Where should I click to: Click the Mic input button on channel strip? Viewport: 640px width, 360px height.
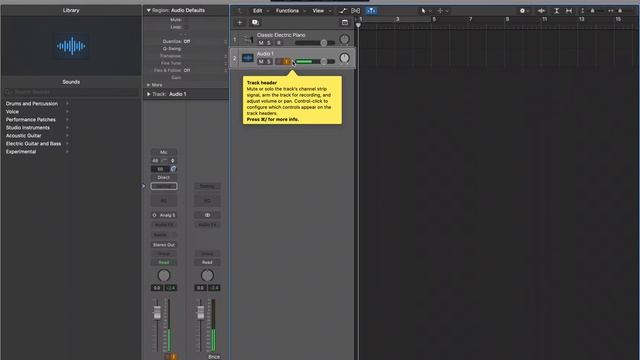(164, 152)
